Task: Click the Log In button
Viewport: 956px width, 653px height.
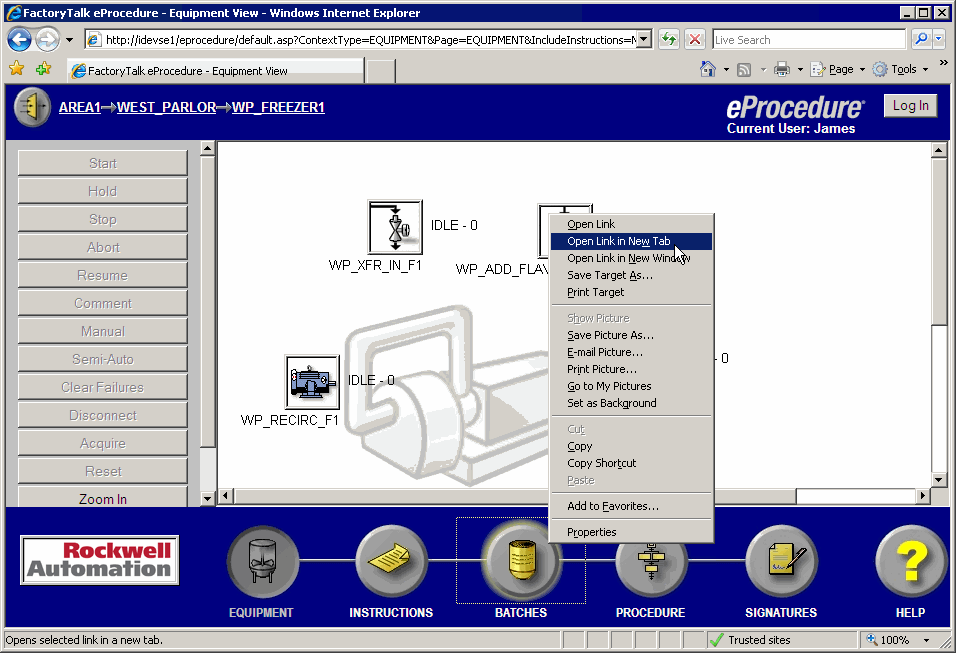Action: pos(910,105)
